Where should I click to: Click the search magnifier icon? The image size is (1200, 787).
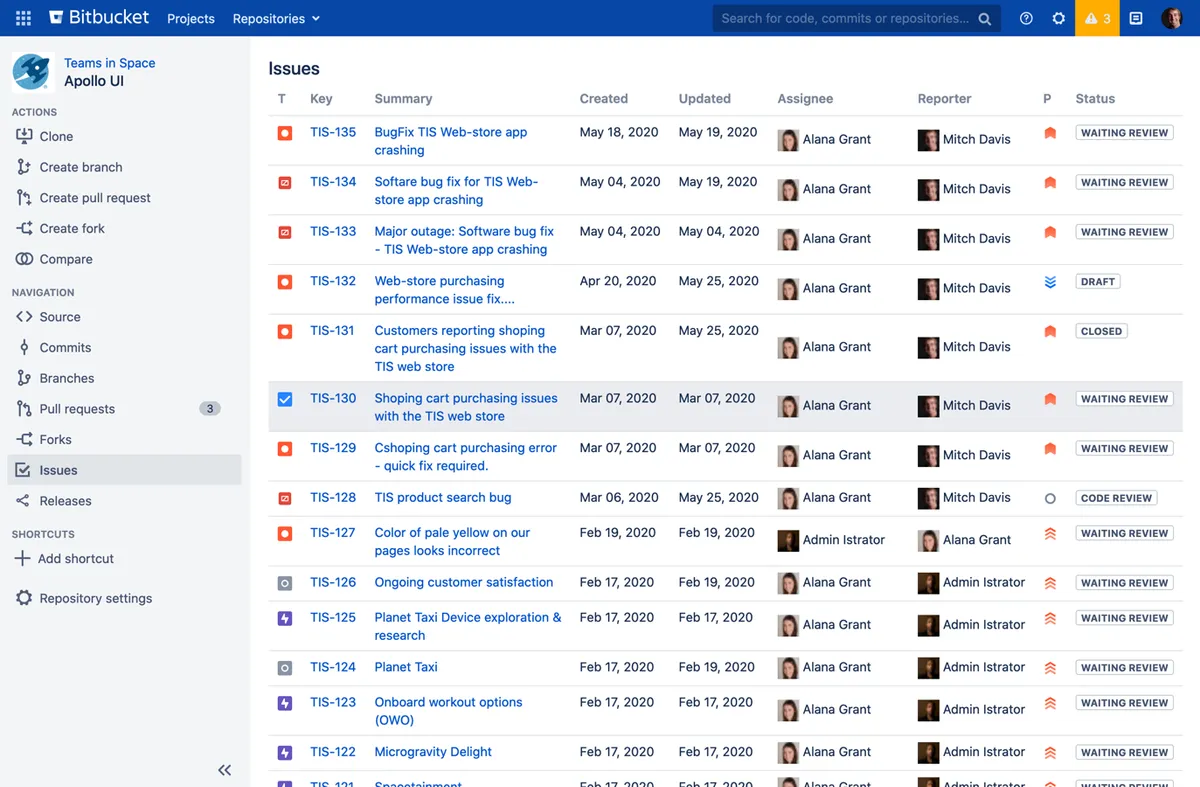(x=985, y=18)
